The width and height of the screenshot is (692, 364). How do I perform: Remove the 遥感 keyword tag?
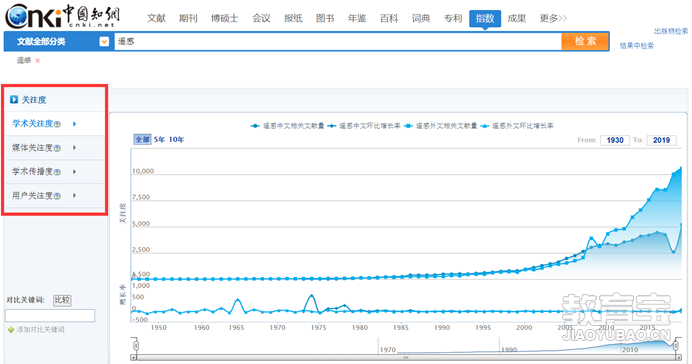(38, 61)
